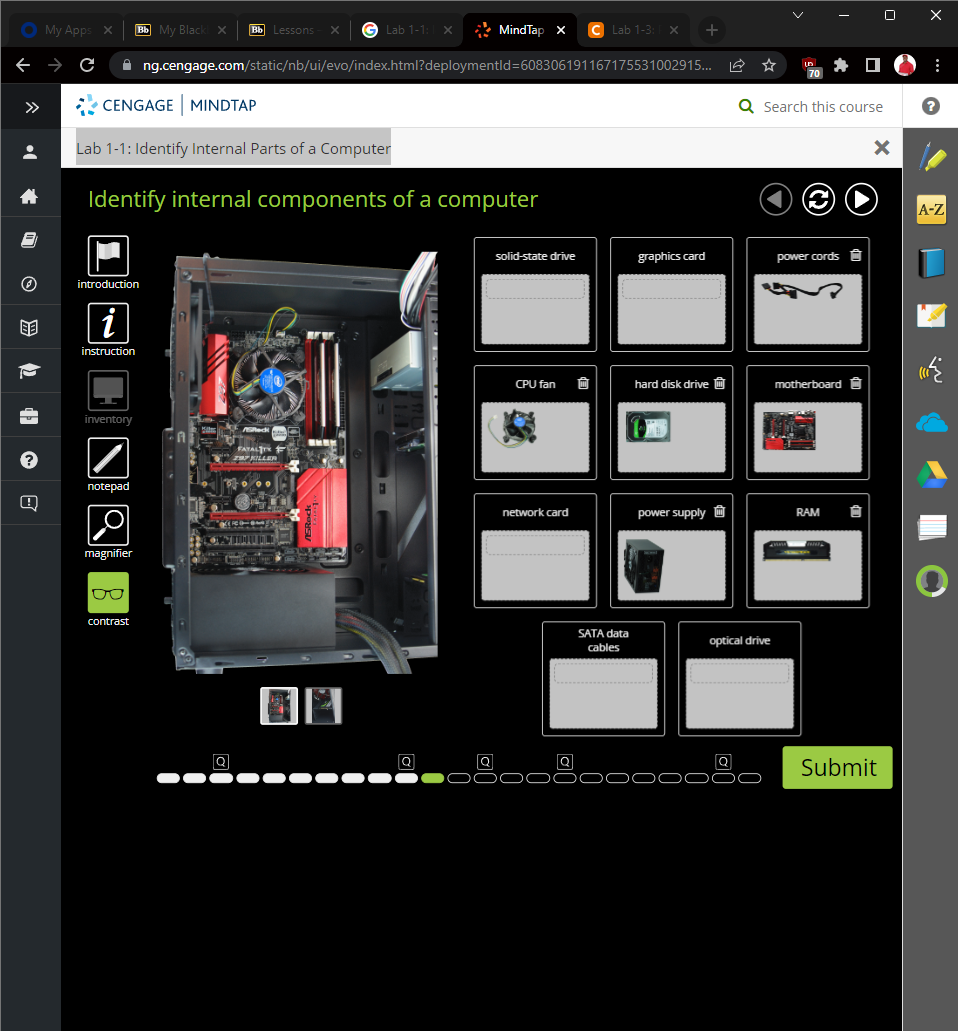View the instruction info icon
This screenshot has width=958, height=1031.
click(x=107, y=322)
